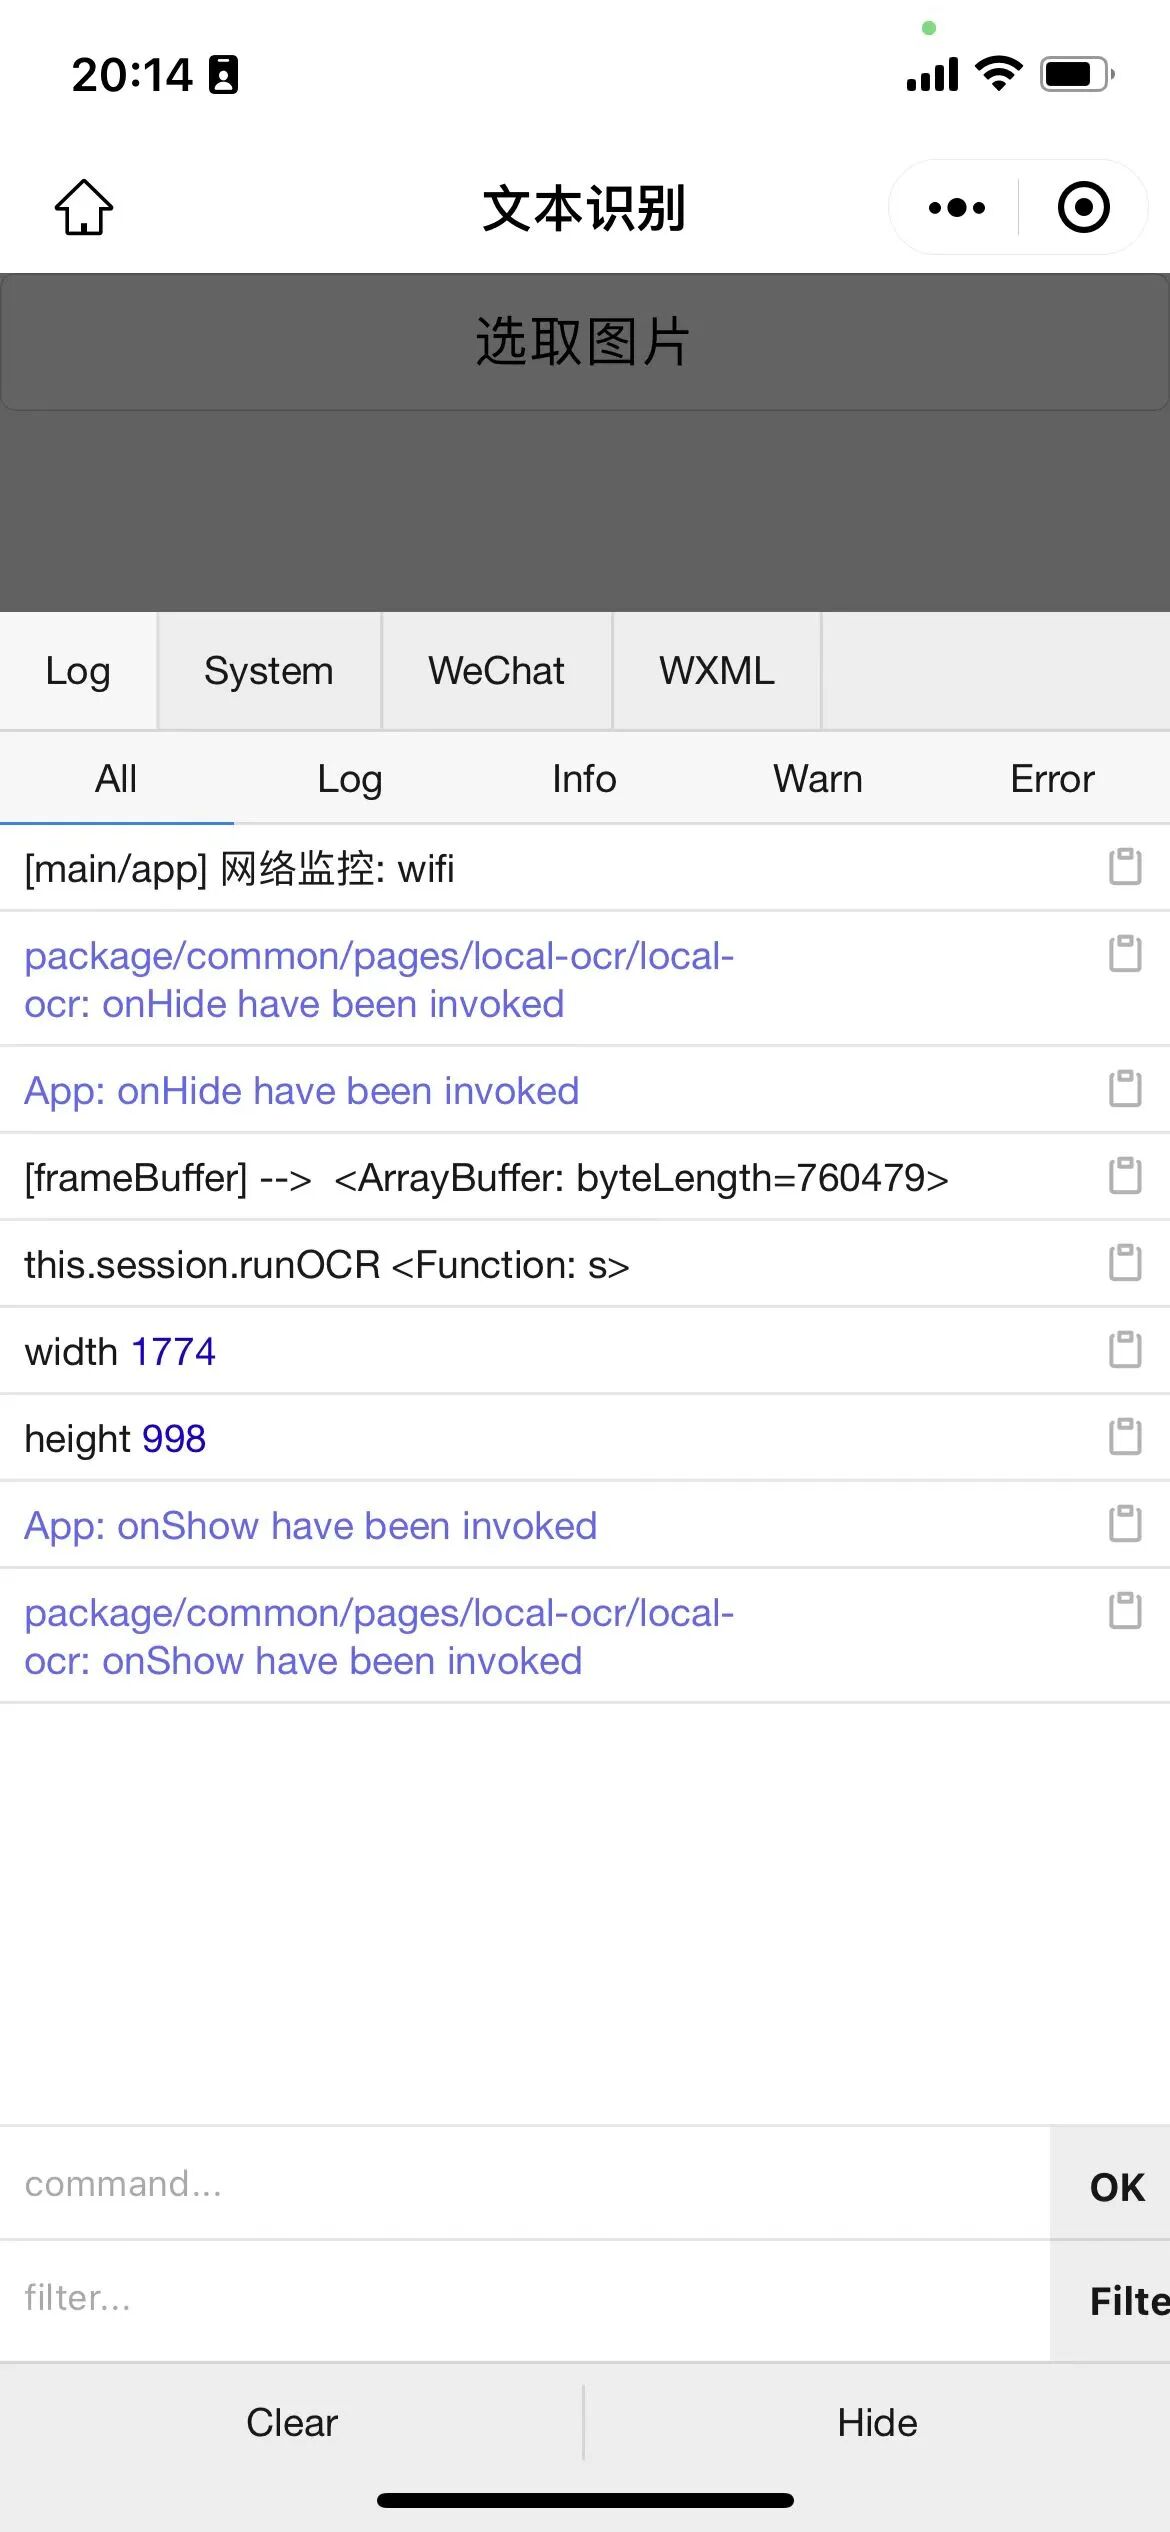Show only Error level logs
The width and height of the screenshot is (1170, 2532).
pyautogui.click(x=1052, y=779)
